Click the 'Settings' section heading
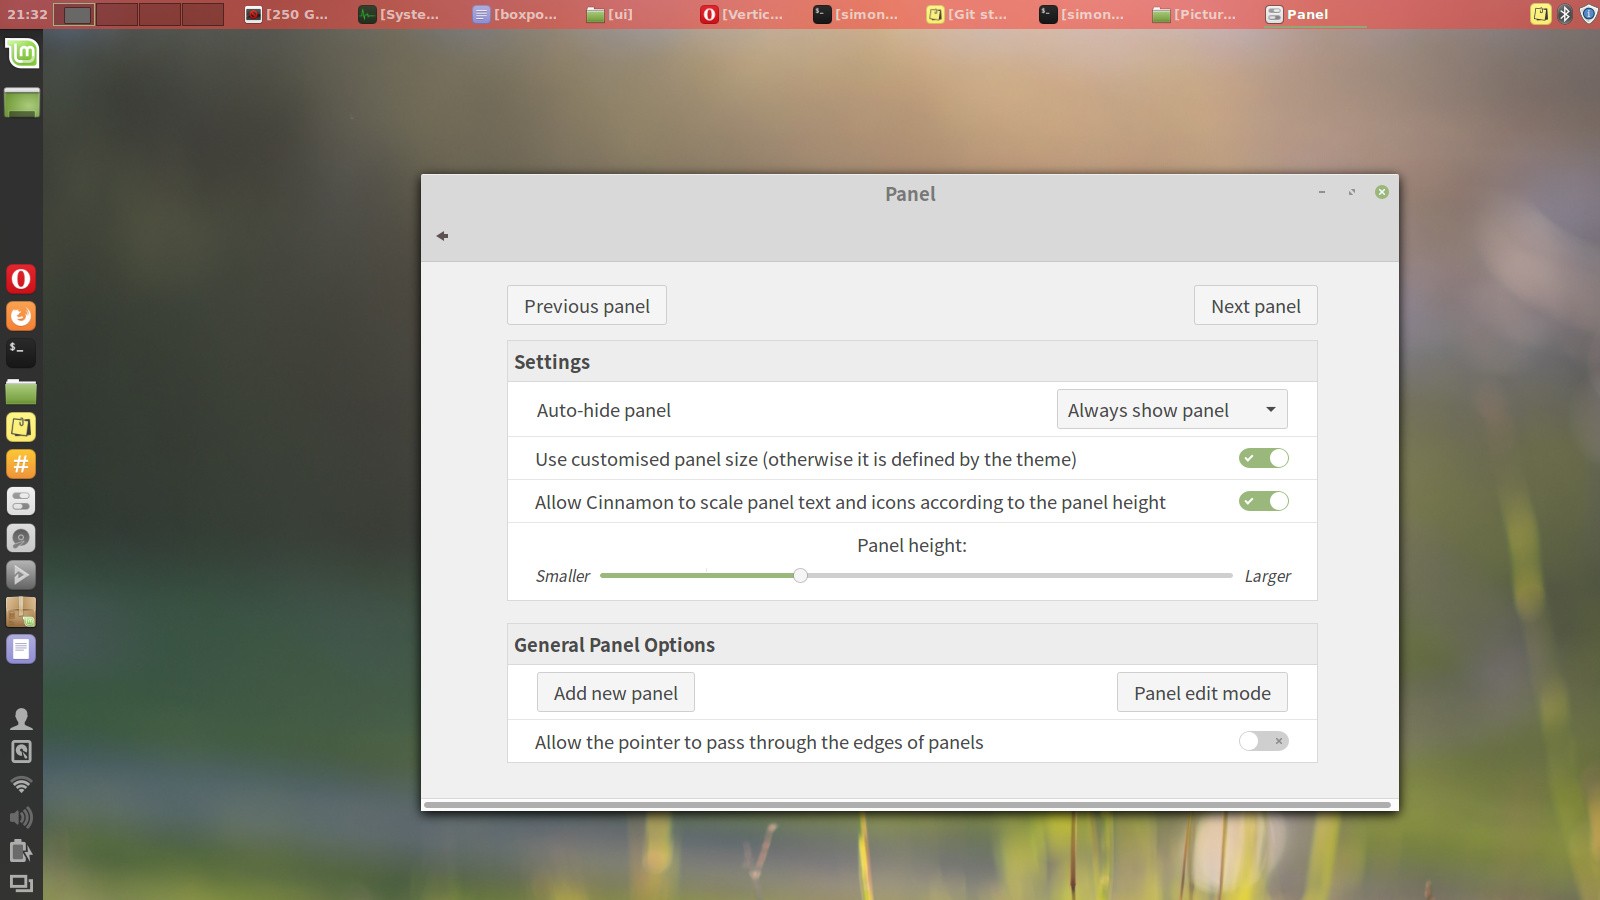This screenshot has width=1600, height=900. pyautogui.click(x=552, y=362)
